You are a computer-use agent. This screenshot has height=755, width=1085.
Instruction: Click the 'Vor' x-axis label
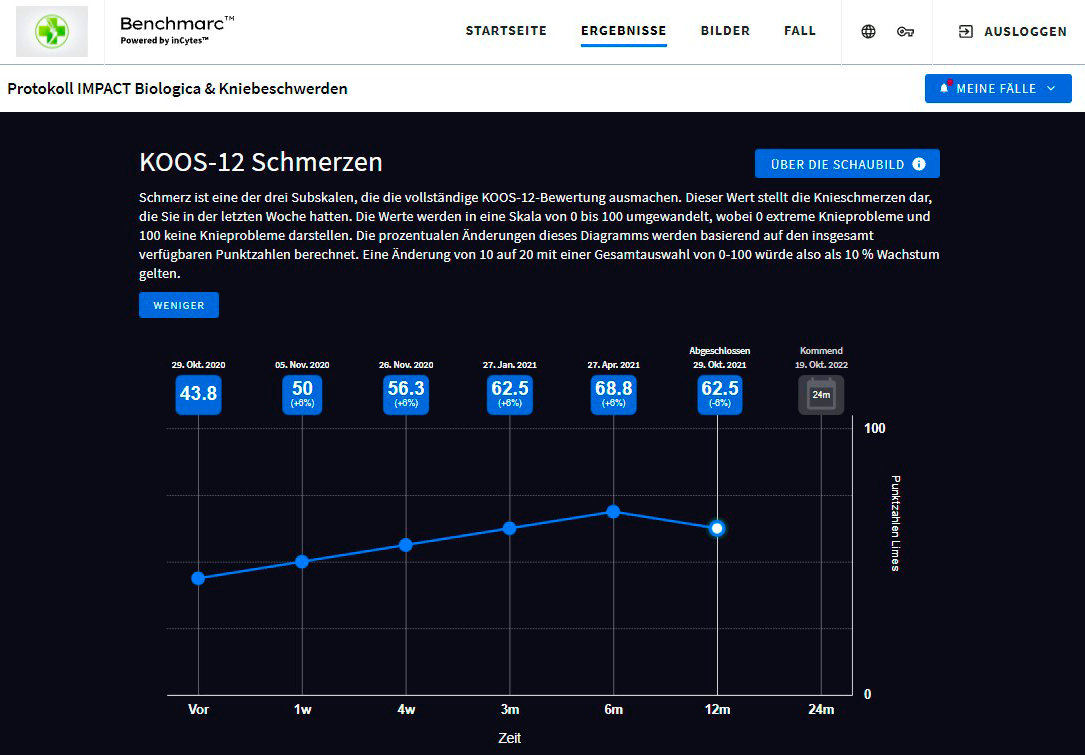click(199, 709)
